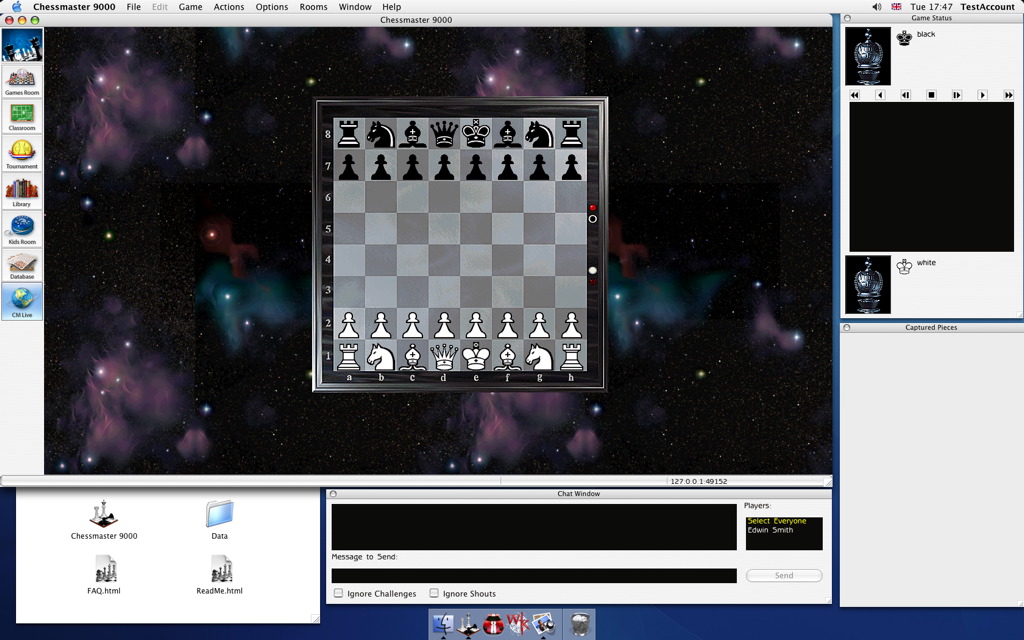
Task: Open Preview from the Dock
Action: pyautogui.click(x=543, y=624)
